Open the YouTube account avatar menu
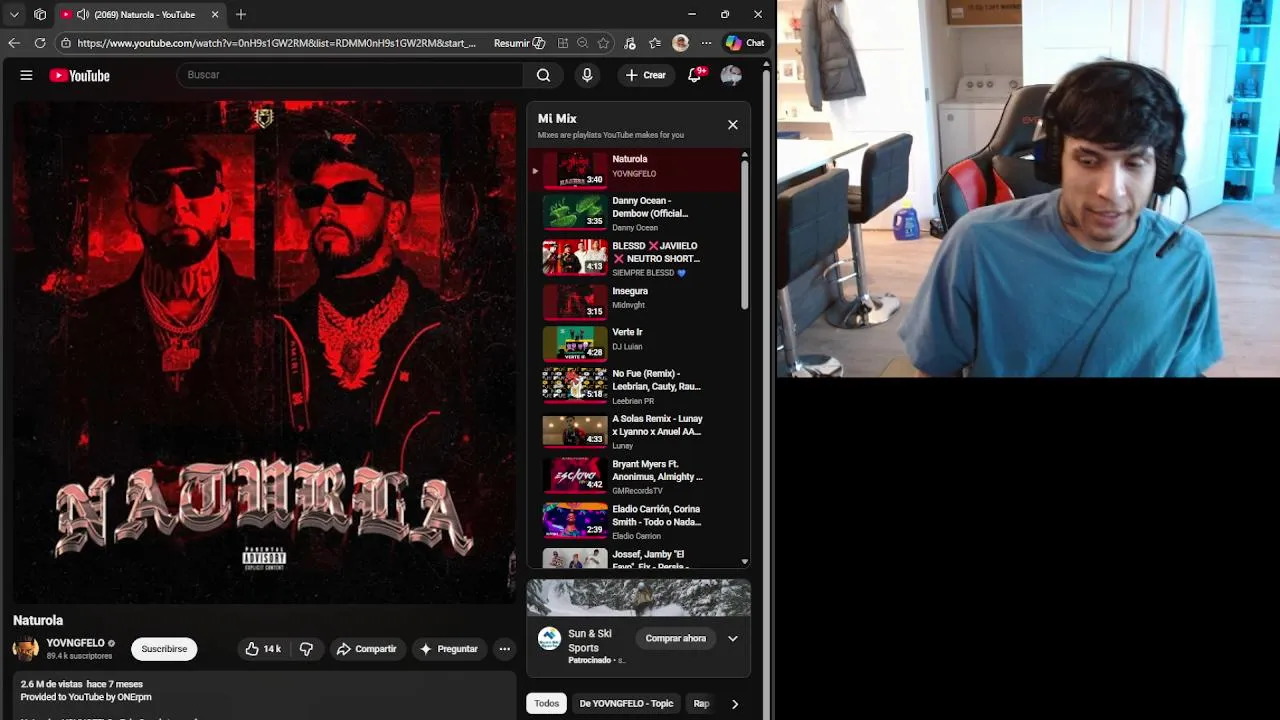 (731, 75)
